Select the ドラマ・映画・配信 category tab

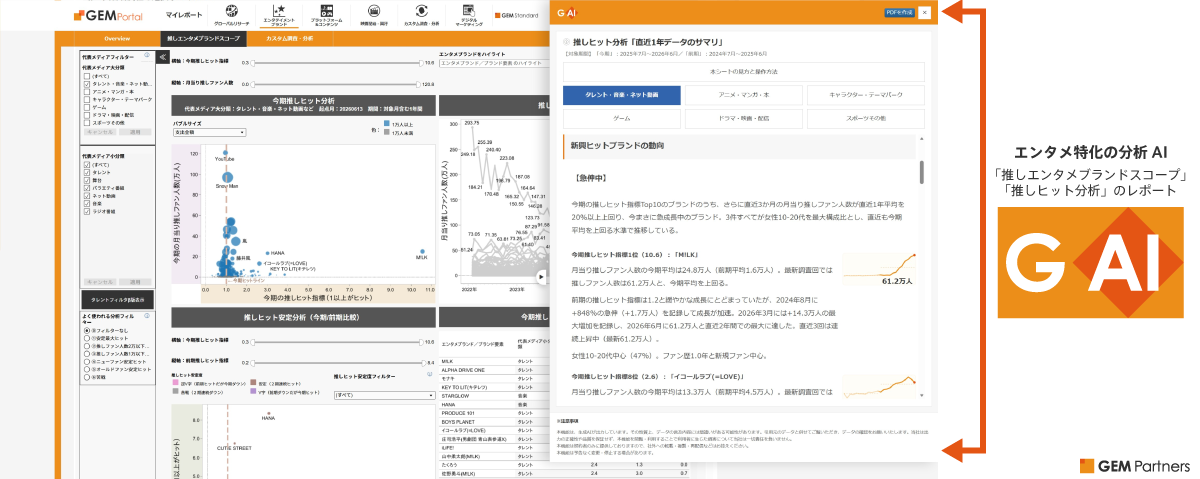pyautogui.click(x=744, y=119)
